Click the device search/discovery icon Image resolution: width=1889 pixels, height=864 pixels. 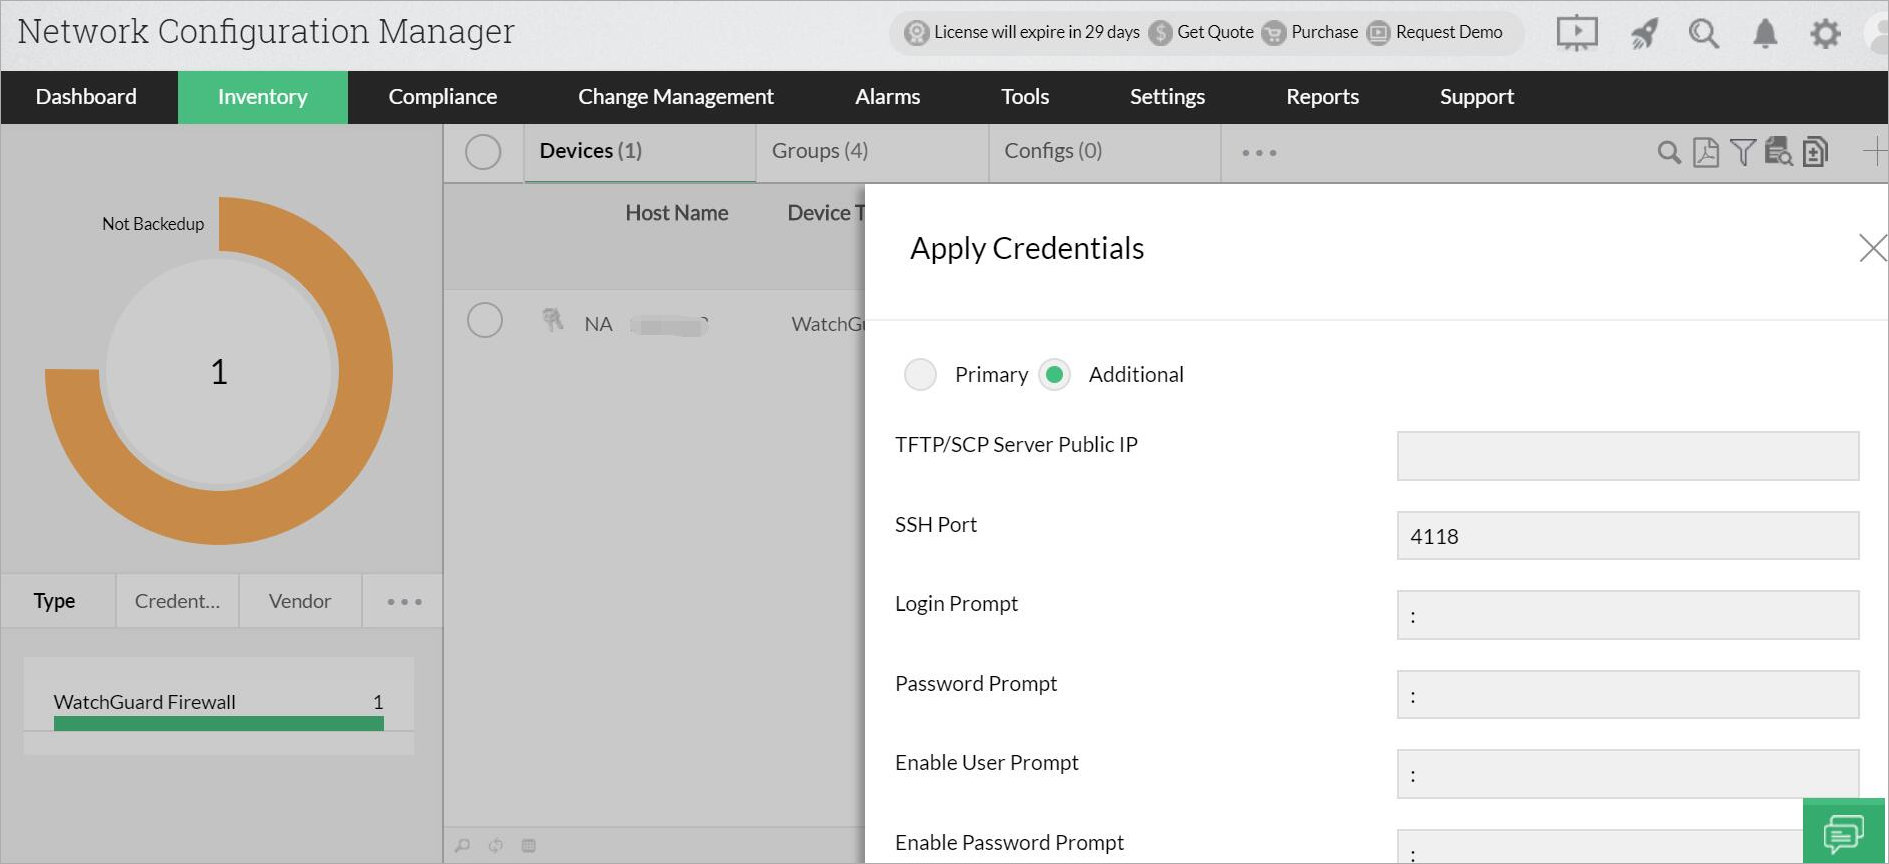[1778, 151]
